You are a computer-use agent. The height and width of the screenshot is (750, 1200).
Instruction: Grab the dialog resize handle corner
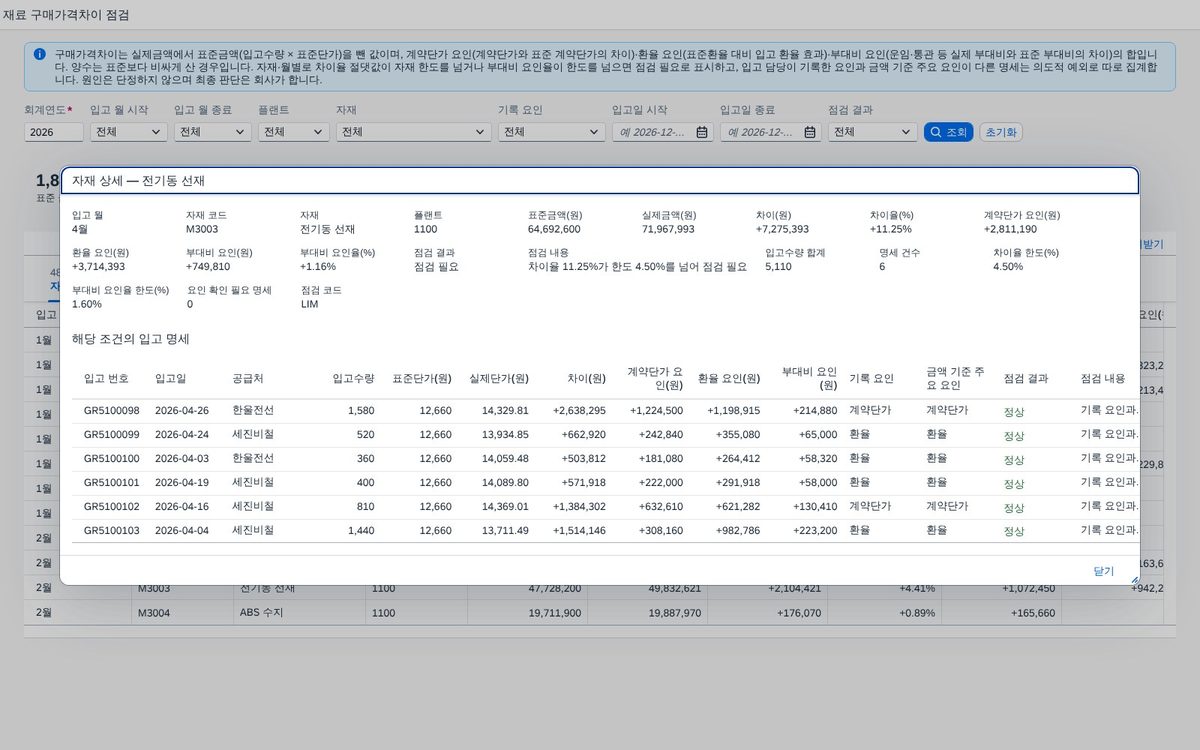[1134, 580]
